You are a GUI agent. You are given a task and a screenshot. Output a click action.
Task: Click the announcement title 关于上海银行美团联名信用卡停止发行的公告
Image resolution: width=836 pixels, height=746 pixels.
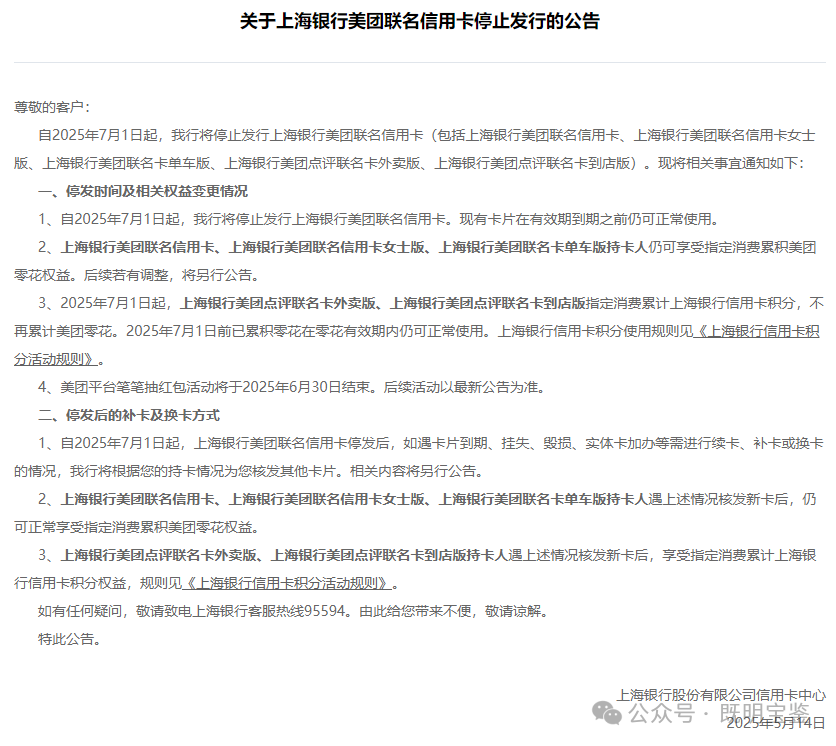coord(420,21)
